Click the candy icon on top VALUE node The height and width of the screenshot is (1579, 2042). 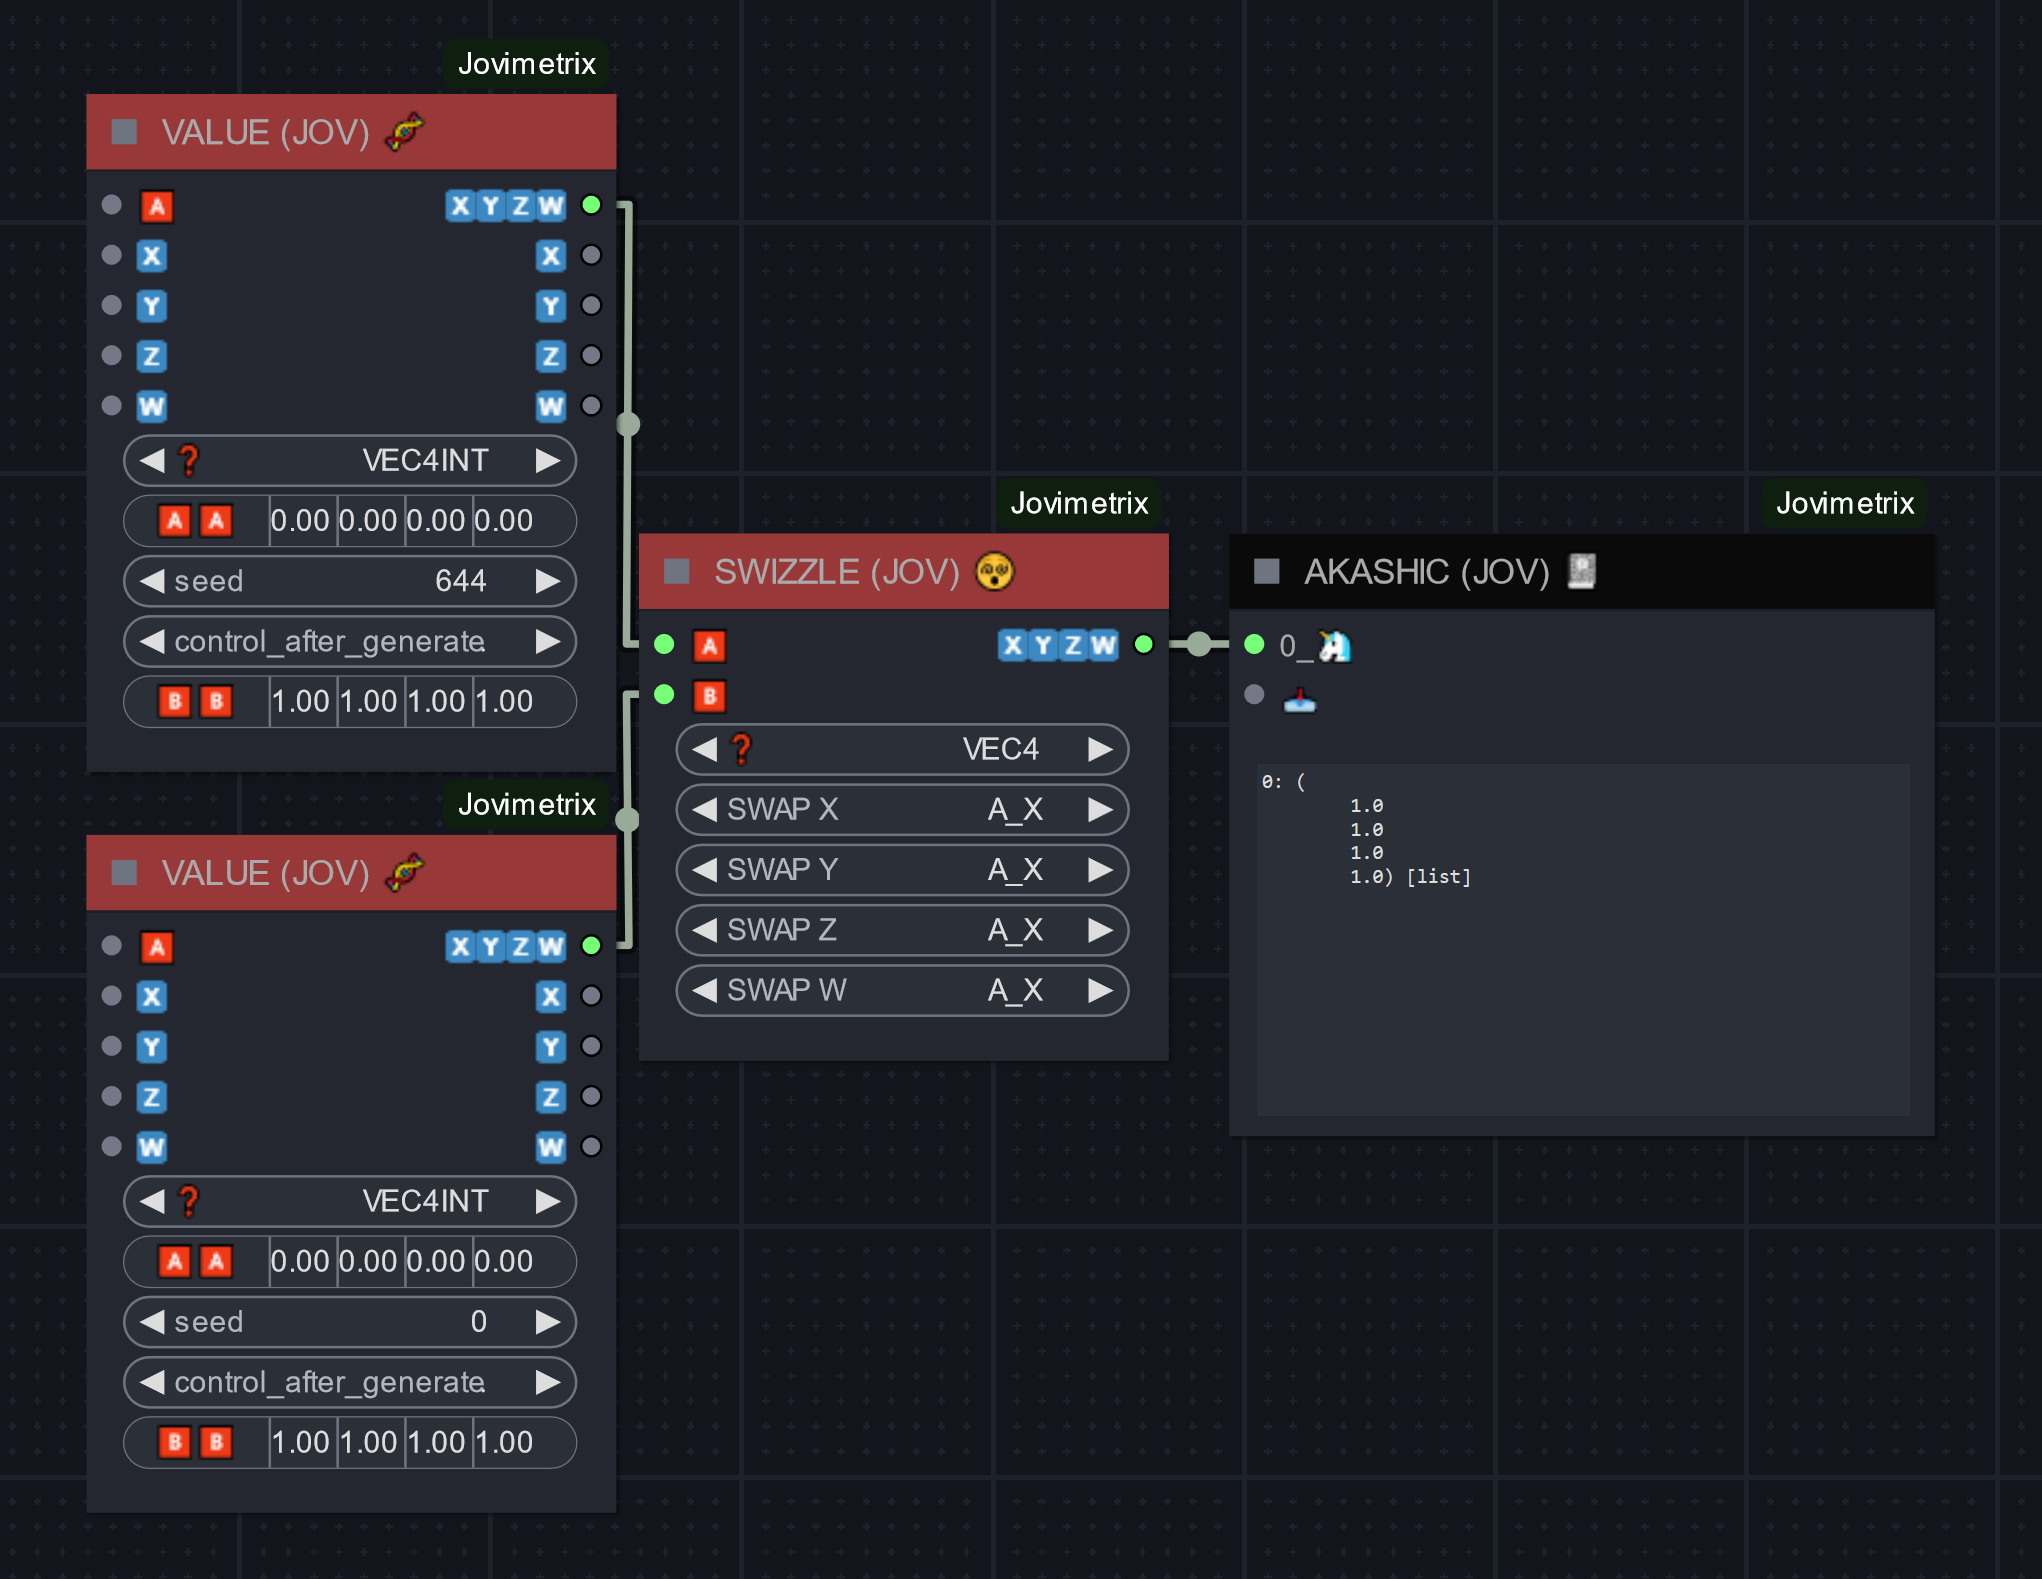[x=405, y=131]
